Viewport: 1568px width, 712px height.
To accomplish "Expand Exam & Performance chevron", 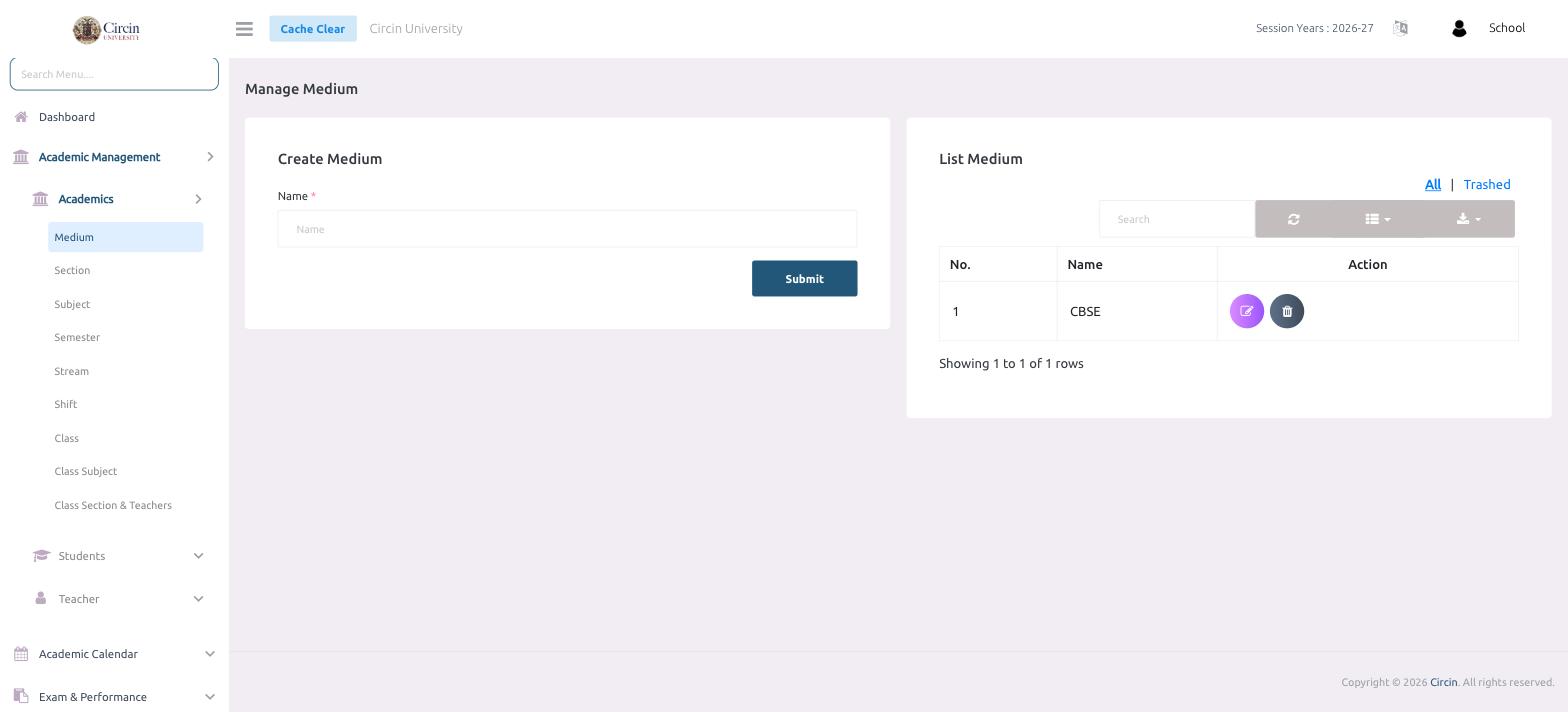I will 210,697.
